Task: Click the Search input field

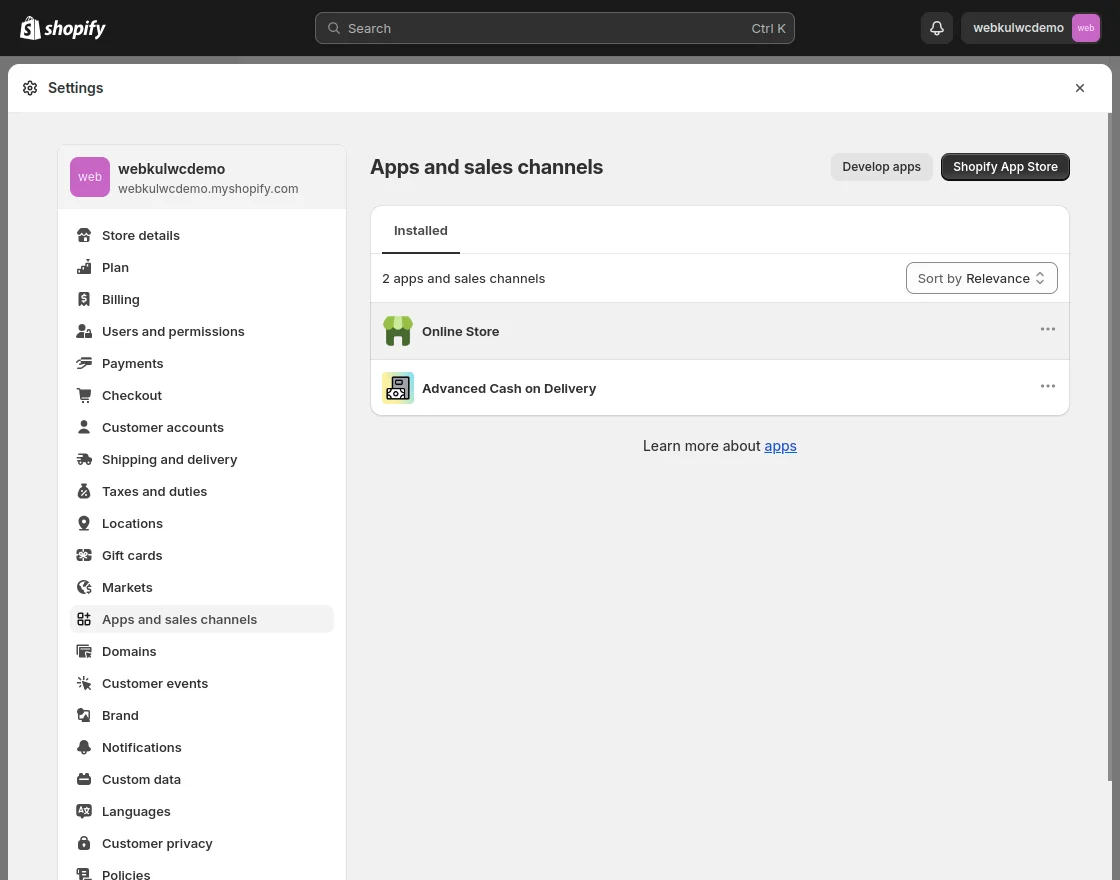Action: coord(555,28)
